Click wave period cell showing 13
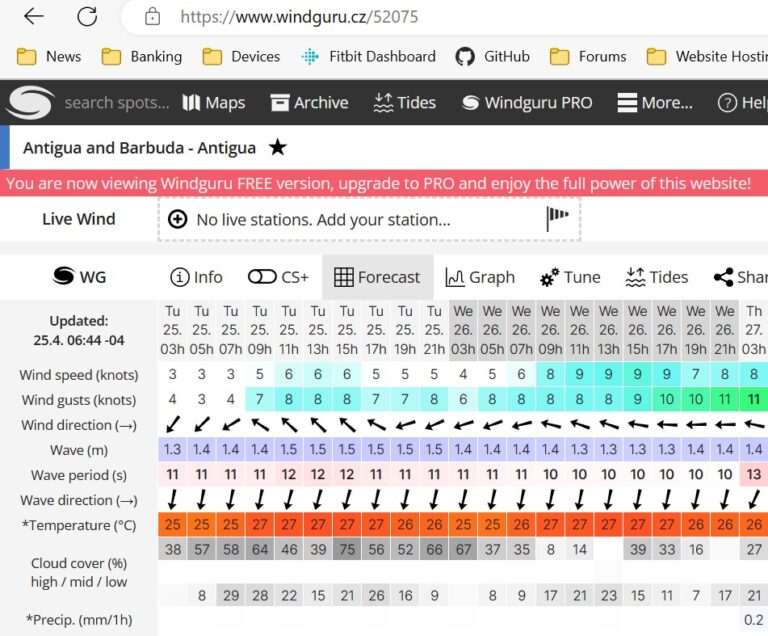Image resolution: width=768 pixels, height=636 pixels. point(754,474)
